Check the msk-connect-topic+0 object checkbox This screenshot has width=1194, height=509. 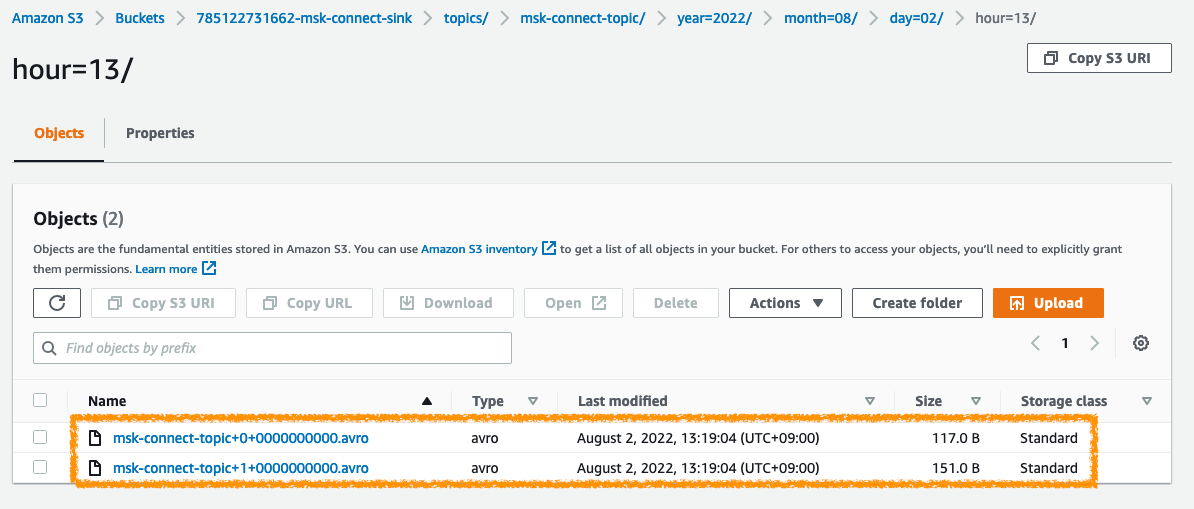pyautogui.click(x=40, y=437)
